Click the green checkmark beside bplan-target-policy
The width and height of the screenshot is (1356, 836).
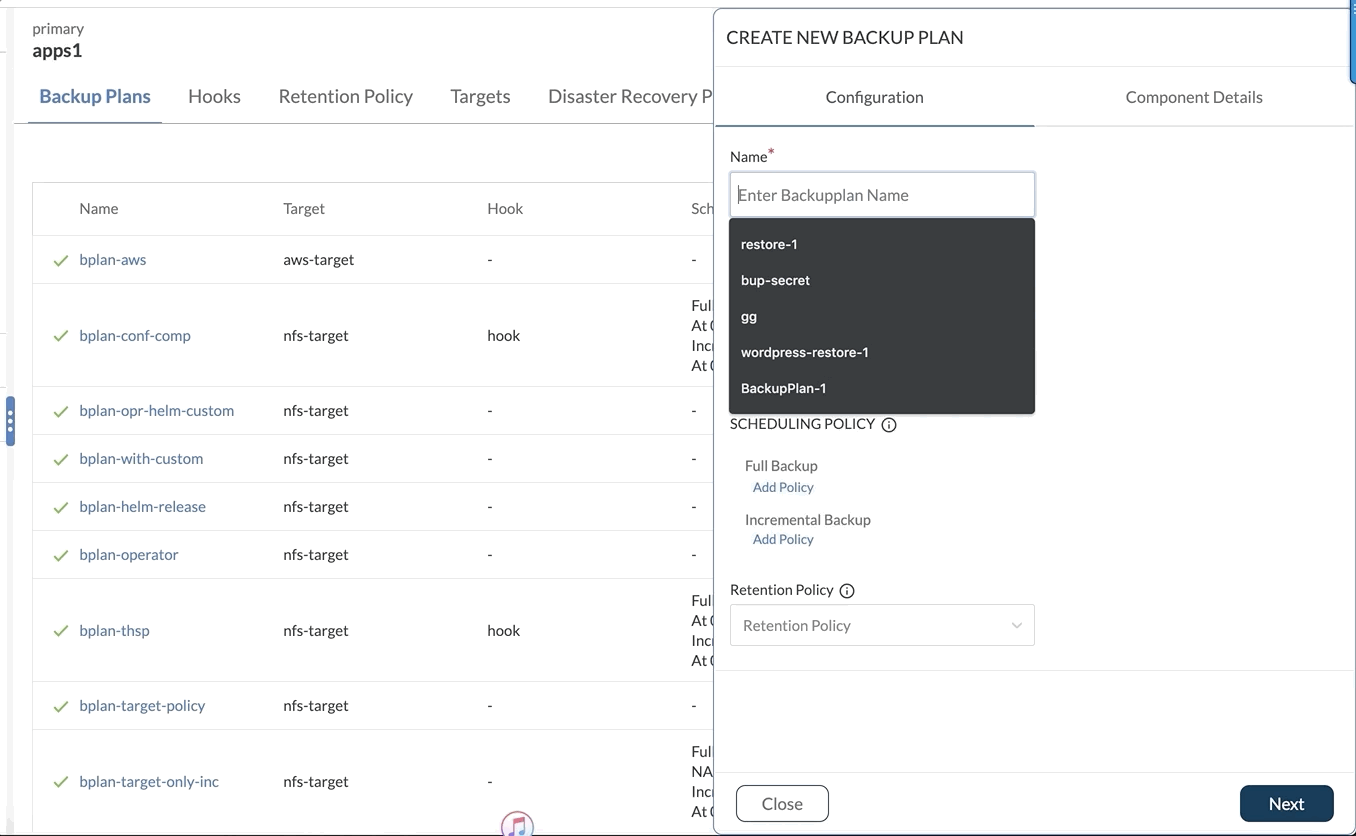pyautogui.click(x=61, y=706)
